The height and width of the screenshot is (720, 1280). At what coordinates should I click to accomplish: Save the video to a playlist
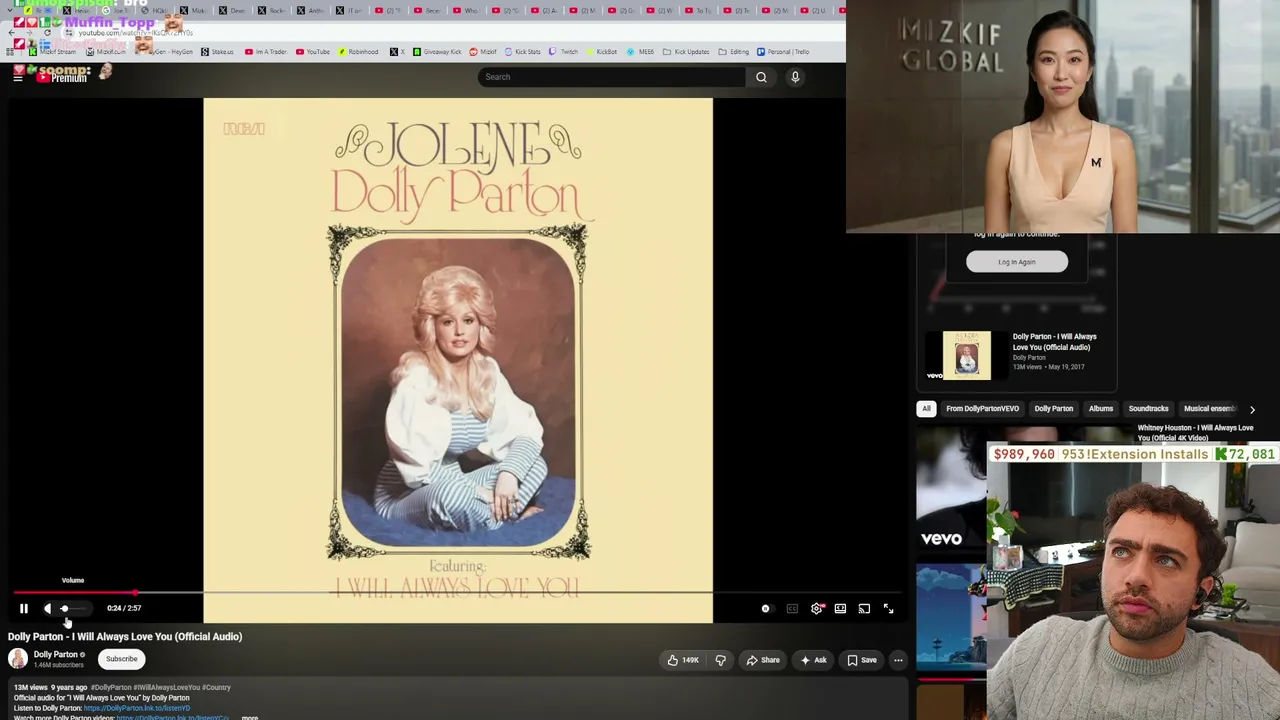tap(862, 660)
